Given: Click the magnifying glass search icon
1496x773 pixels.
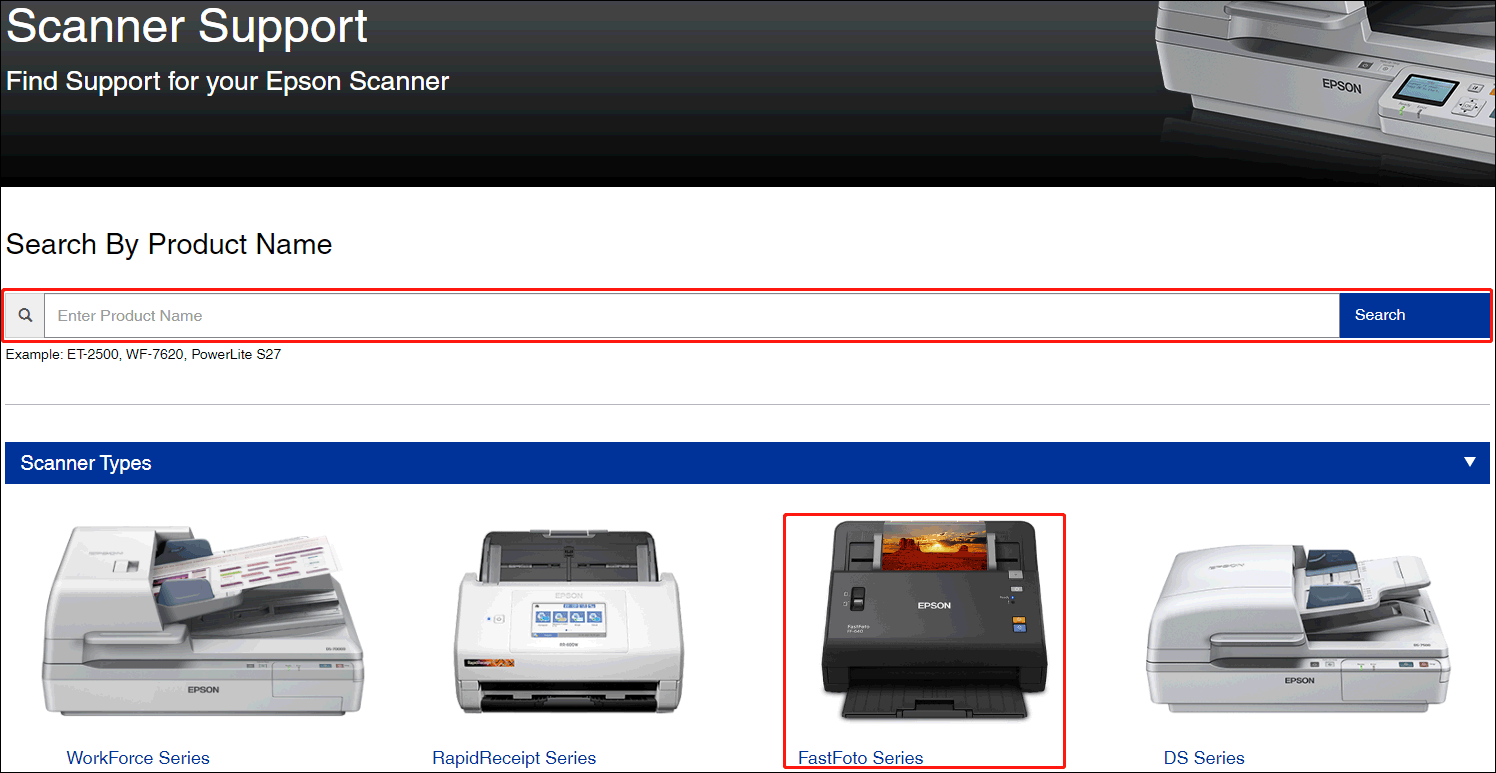Looking at the screenshot, I should pyautogui.click(x=25, y=315).
